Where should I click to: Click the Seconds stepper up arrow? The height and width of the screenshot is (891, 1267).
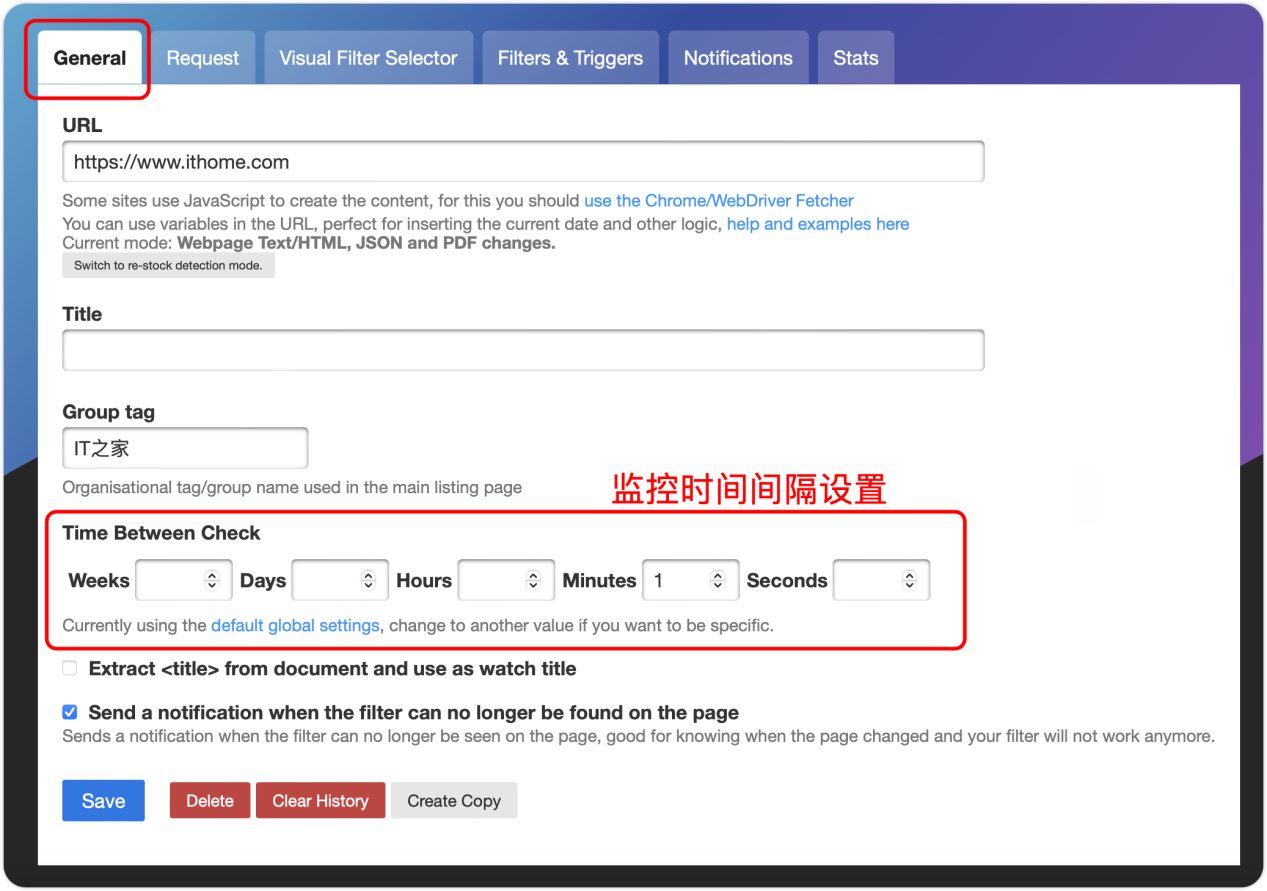[x=909, y=574]
